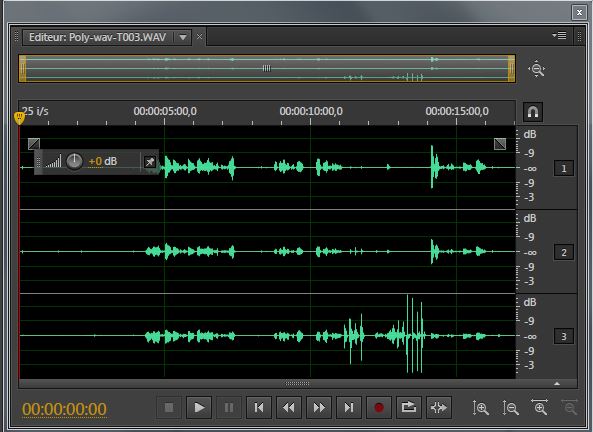The width and height of the screenshot is (593, 432).
Task: Toggle channel 1 enable button
Action: point(564,168)
